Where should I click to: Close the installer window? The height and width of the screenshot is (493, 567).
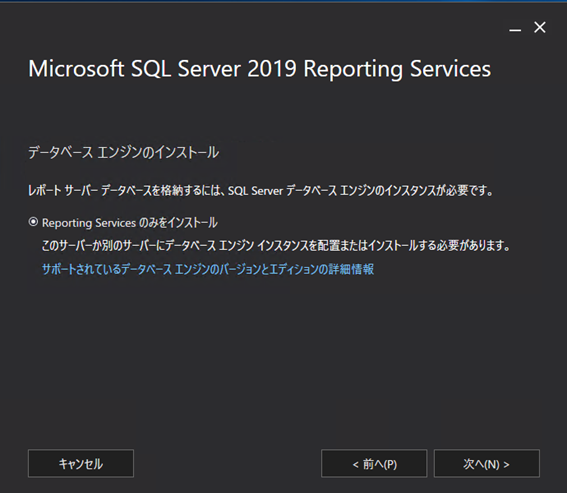coord(540,27)
